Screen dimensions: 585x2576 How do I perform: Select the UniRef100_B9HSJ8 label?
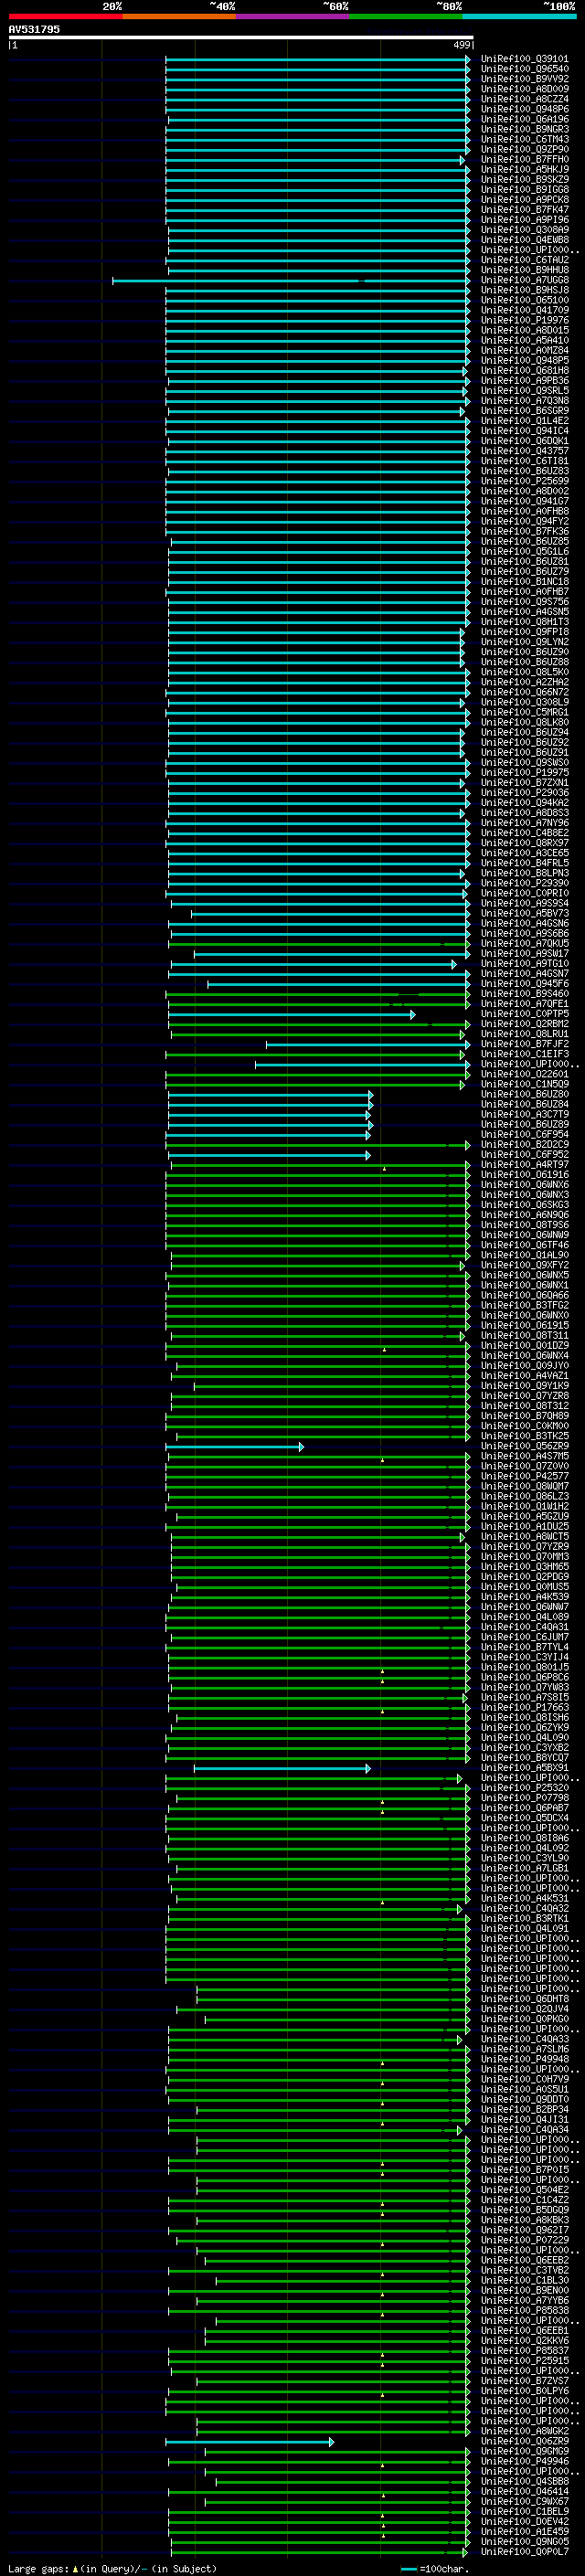coord(524,290)
